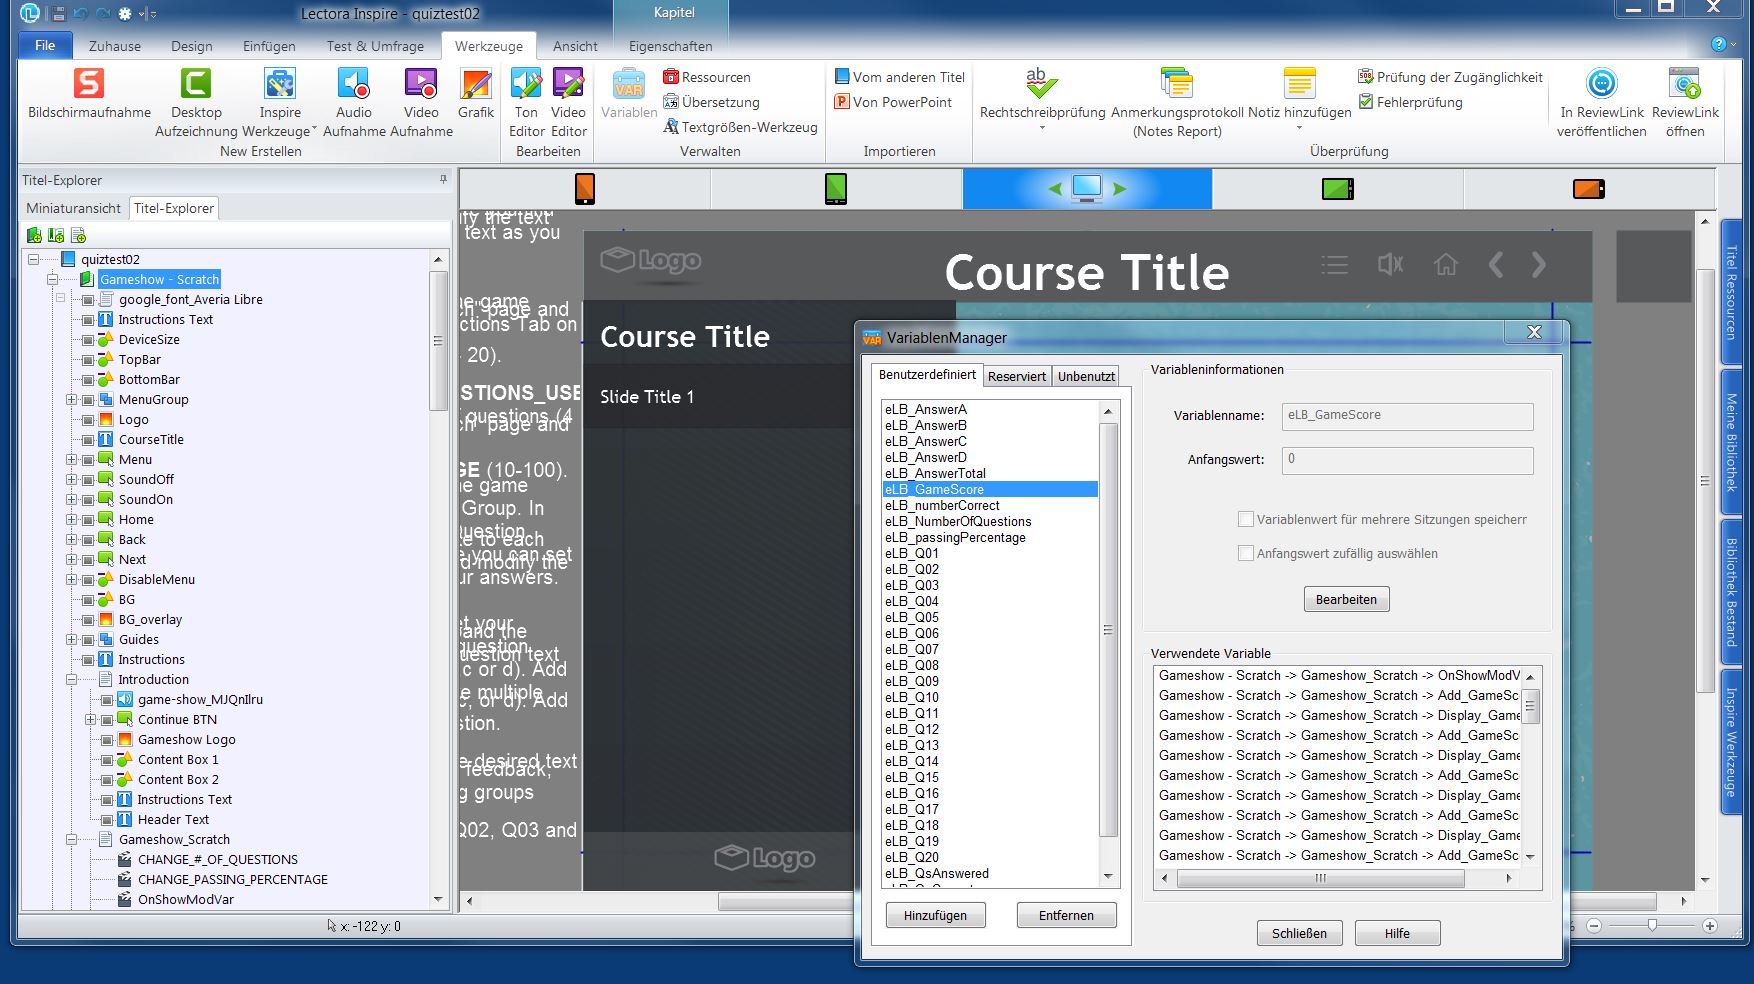Import Von PowerPoint
The image size is (1754, 984).
pos(893,102)
